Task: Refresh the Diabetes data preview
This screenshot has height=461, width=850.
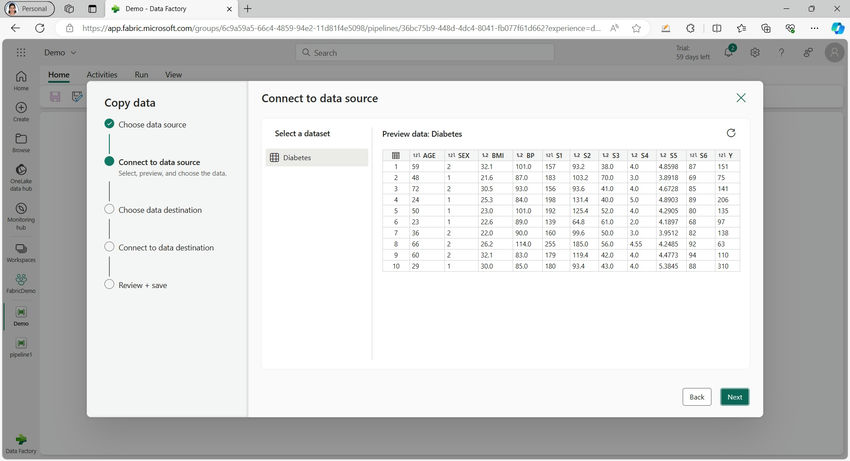Action: (x=731, y=133)
